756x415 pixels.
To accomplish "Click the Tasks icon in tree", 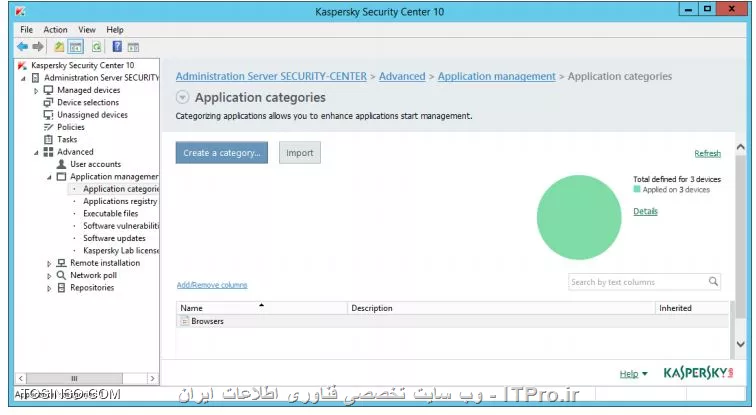I will point(48,139).
